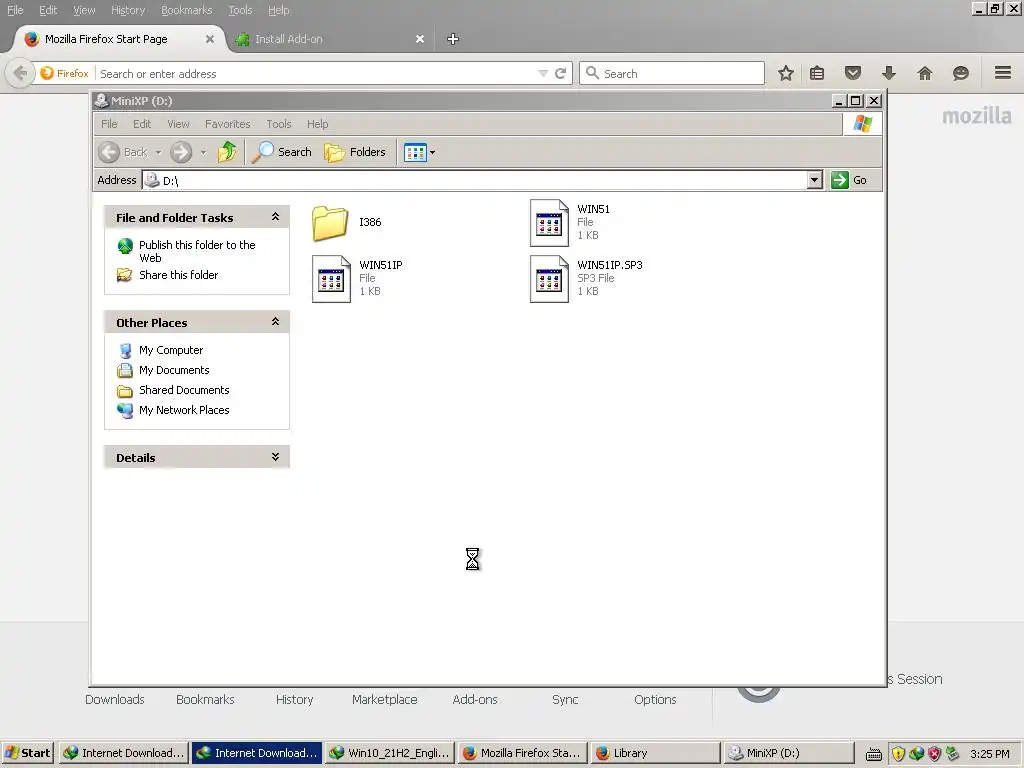Open Back history dropdown arrow
The width and height of the screenshot is (1024, 768).
(158, 153)
